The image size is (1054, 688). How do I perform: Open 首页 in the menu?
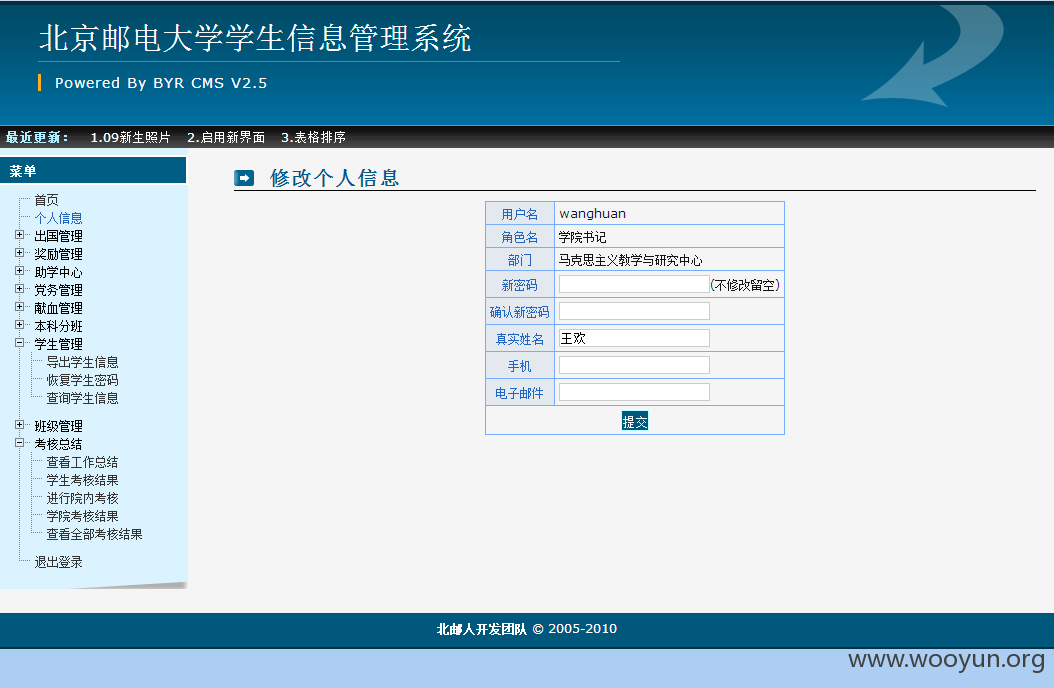pyautogui.click(x=46, y=200)
